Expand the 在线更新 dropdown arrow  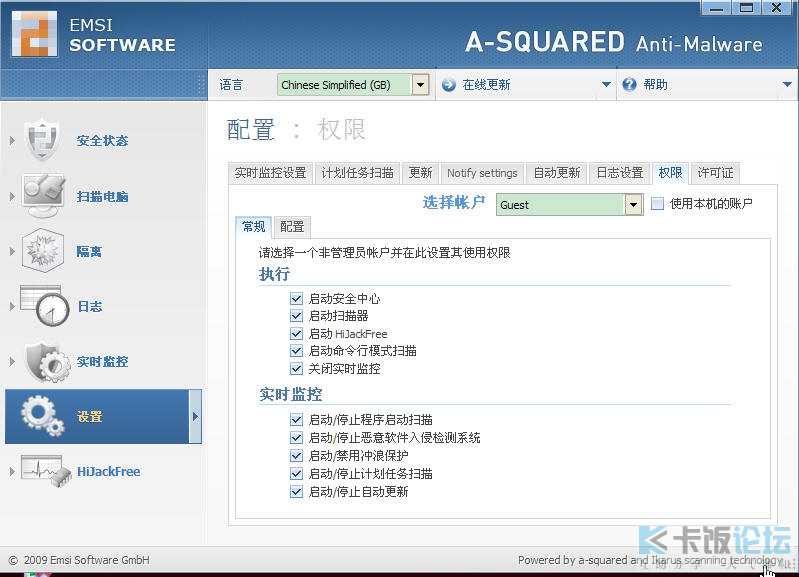pyautogui.click(x=606, y=85)
